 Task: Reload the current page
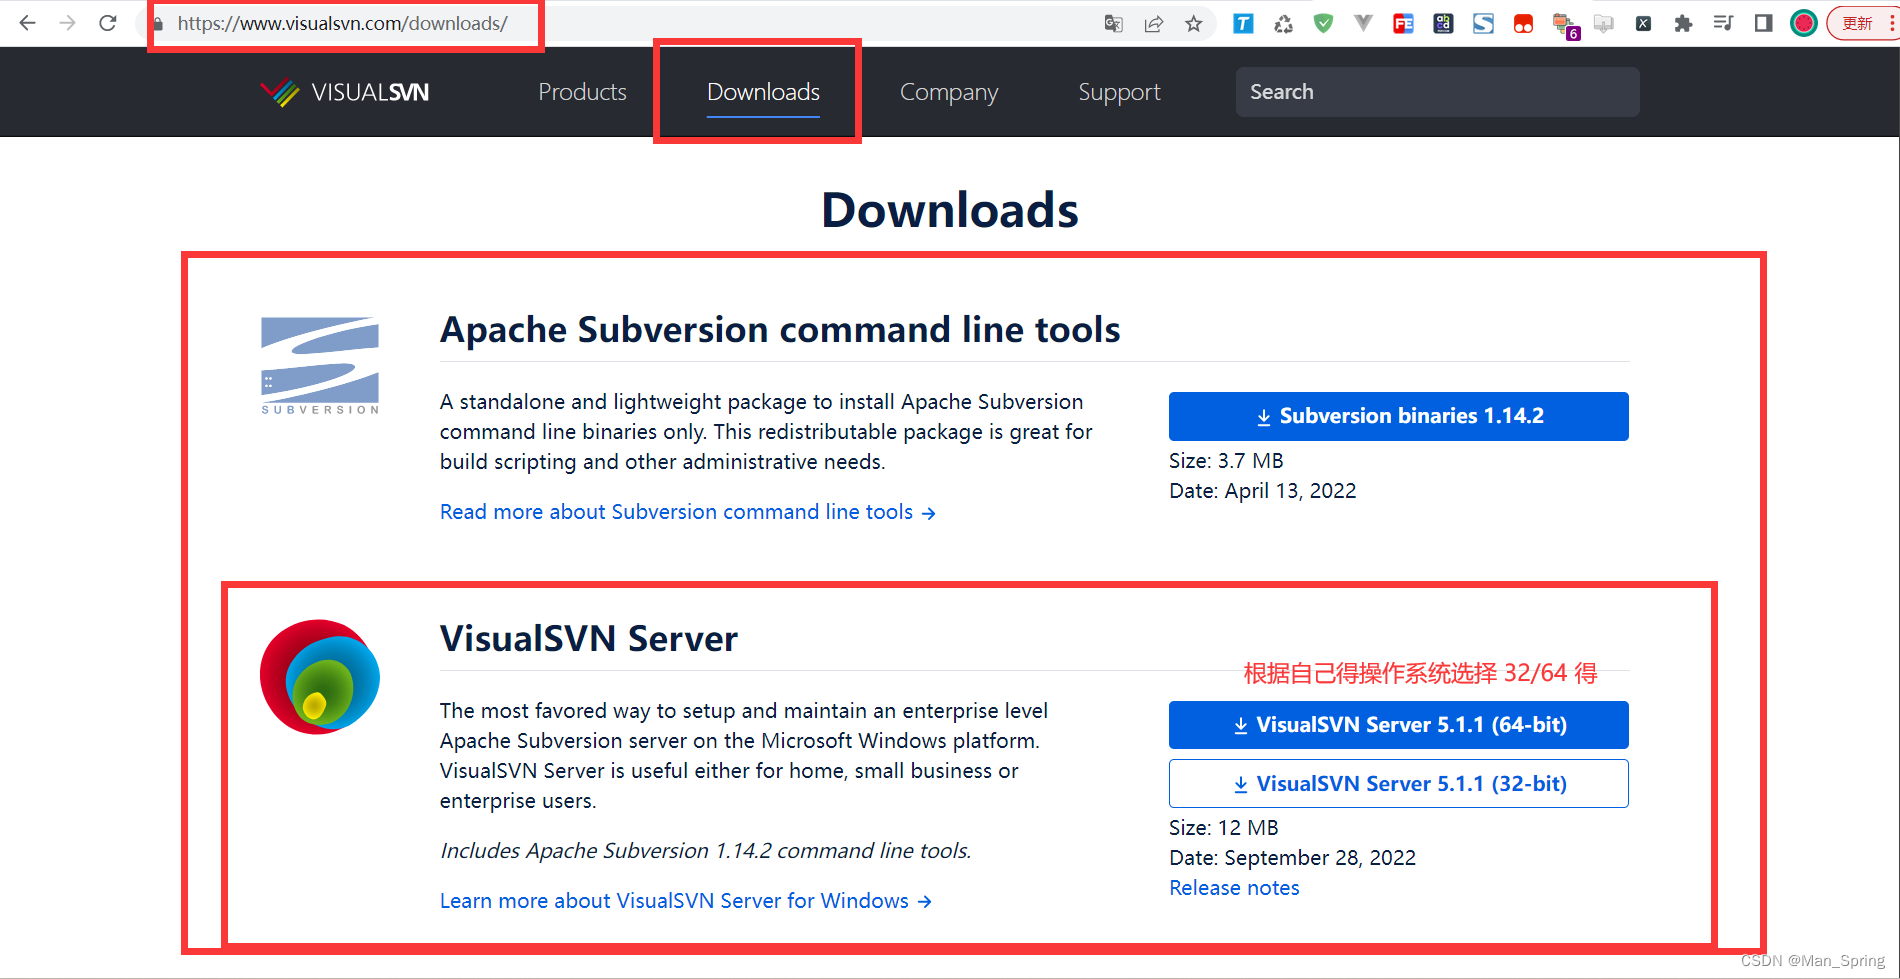pyautogui.click(x=108, y=23)
